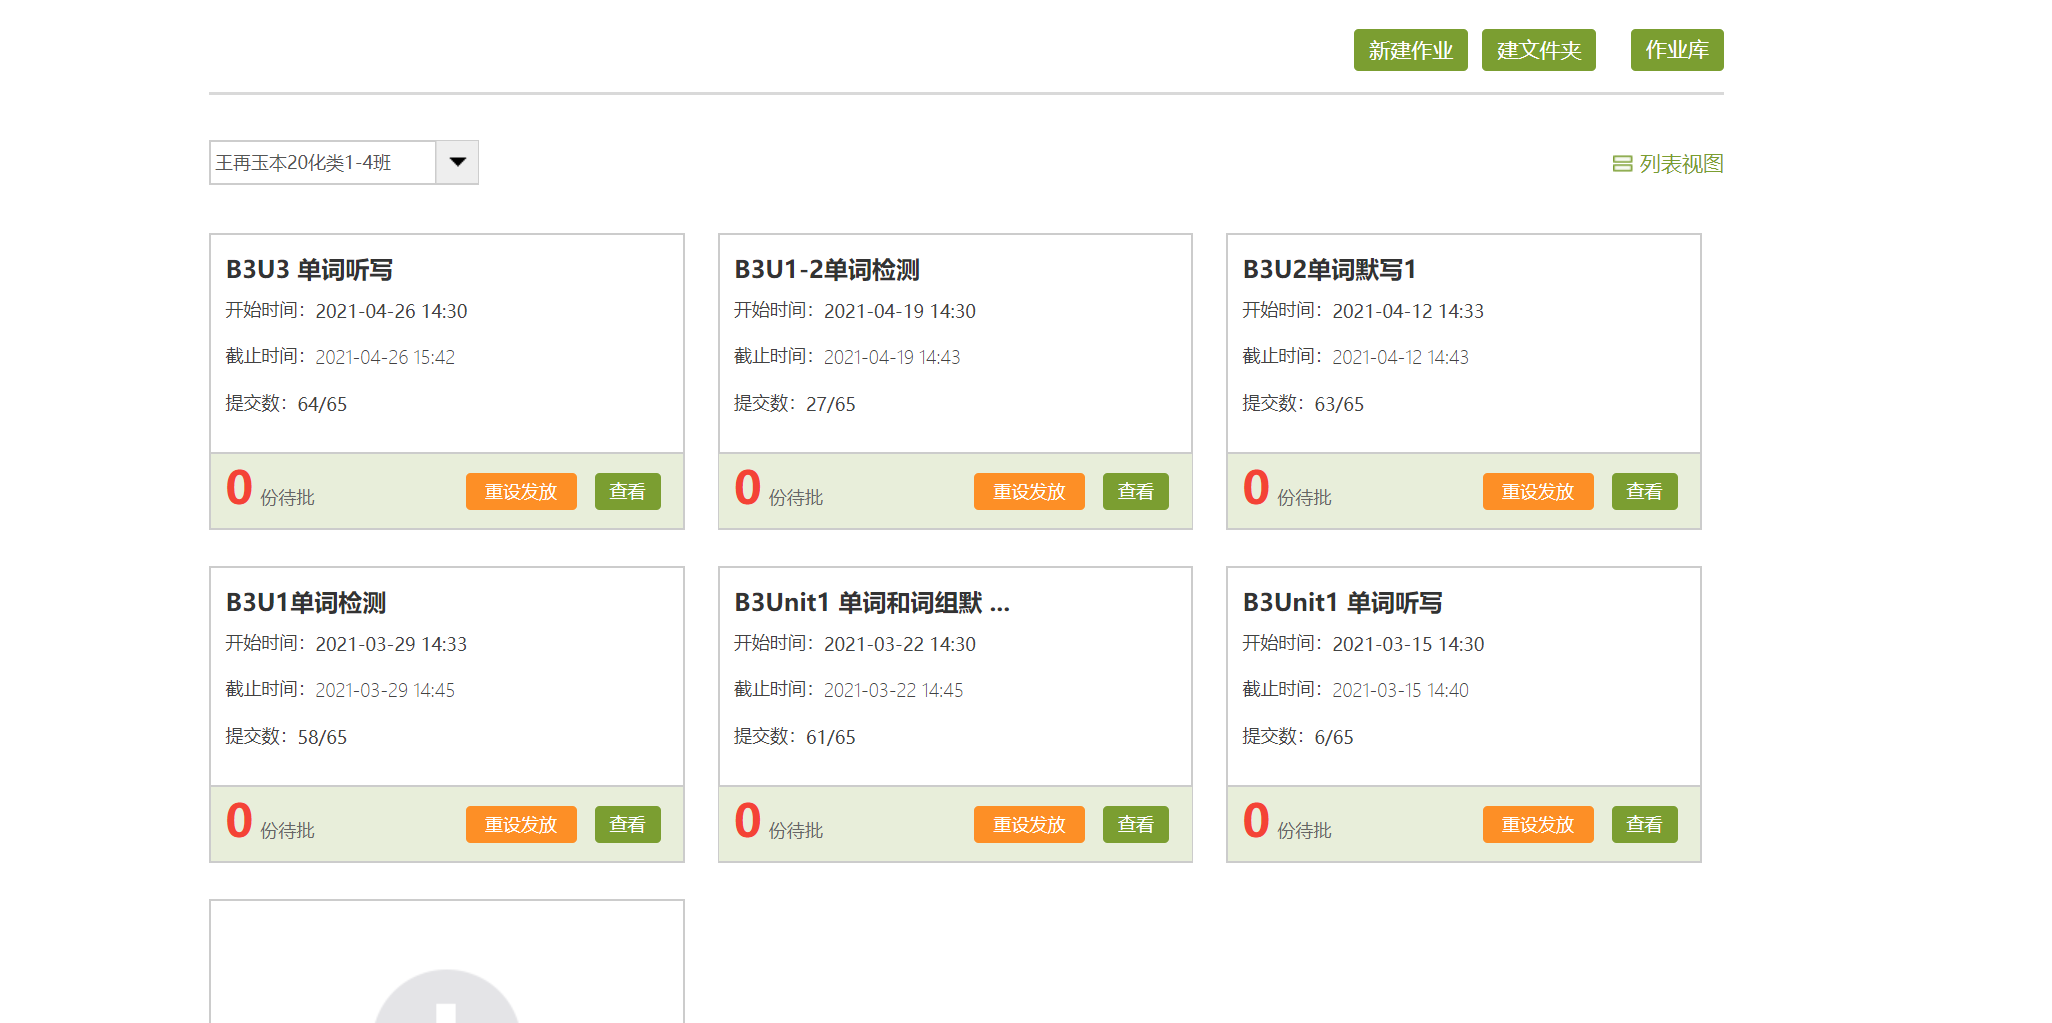
Task: Click 查看 on B3U1-2单词检测 card
Action: 1135,492
